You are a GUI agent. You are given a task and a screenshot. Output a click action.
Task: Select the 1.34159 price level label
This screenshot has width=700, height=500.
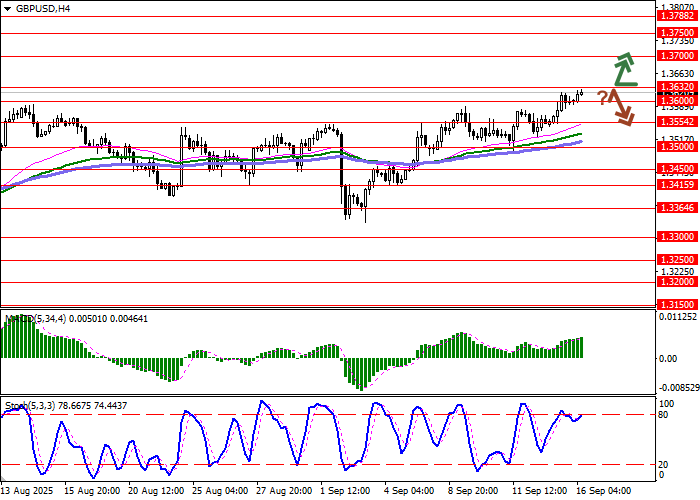coord(677,184)
